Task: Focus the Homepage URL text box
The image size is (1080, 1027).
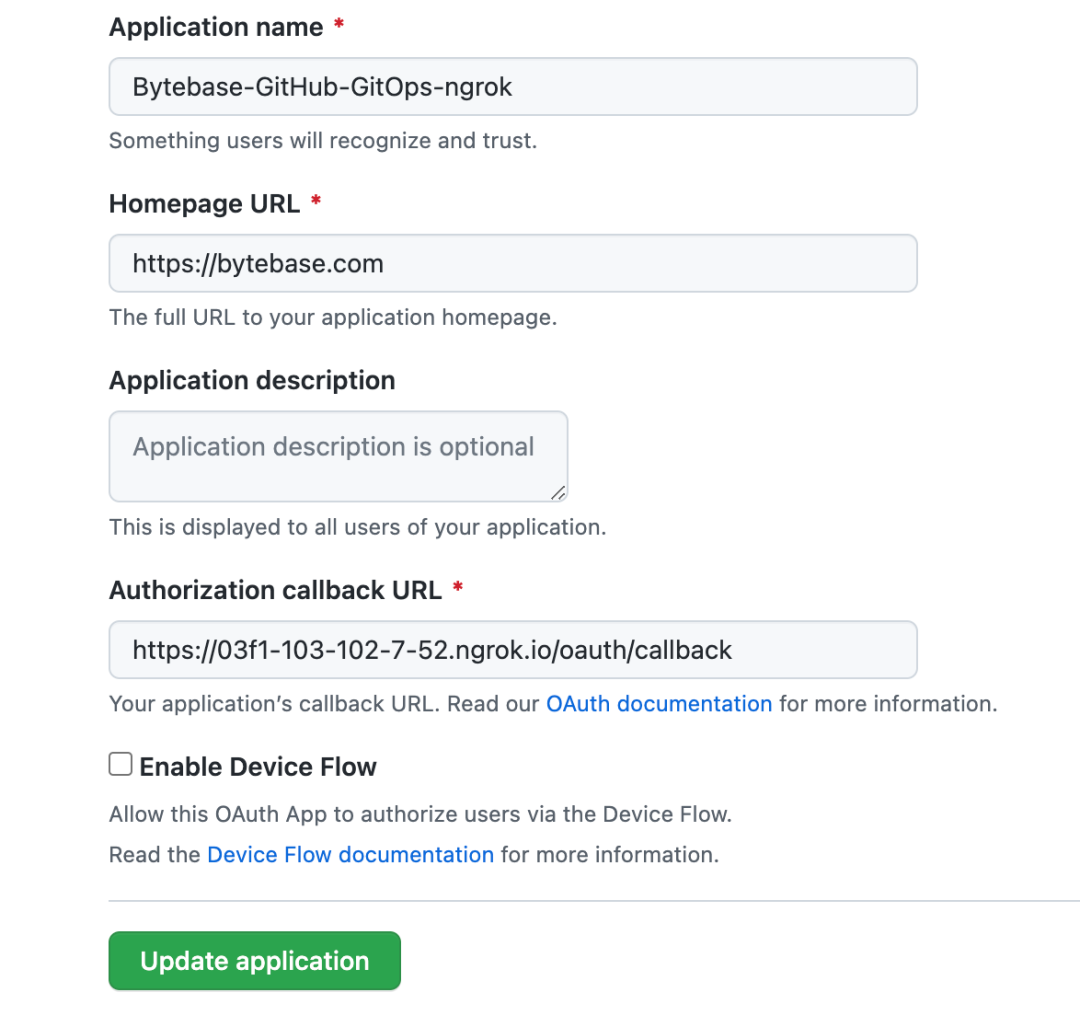Action: click(x=512, y=264)
